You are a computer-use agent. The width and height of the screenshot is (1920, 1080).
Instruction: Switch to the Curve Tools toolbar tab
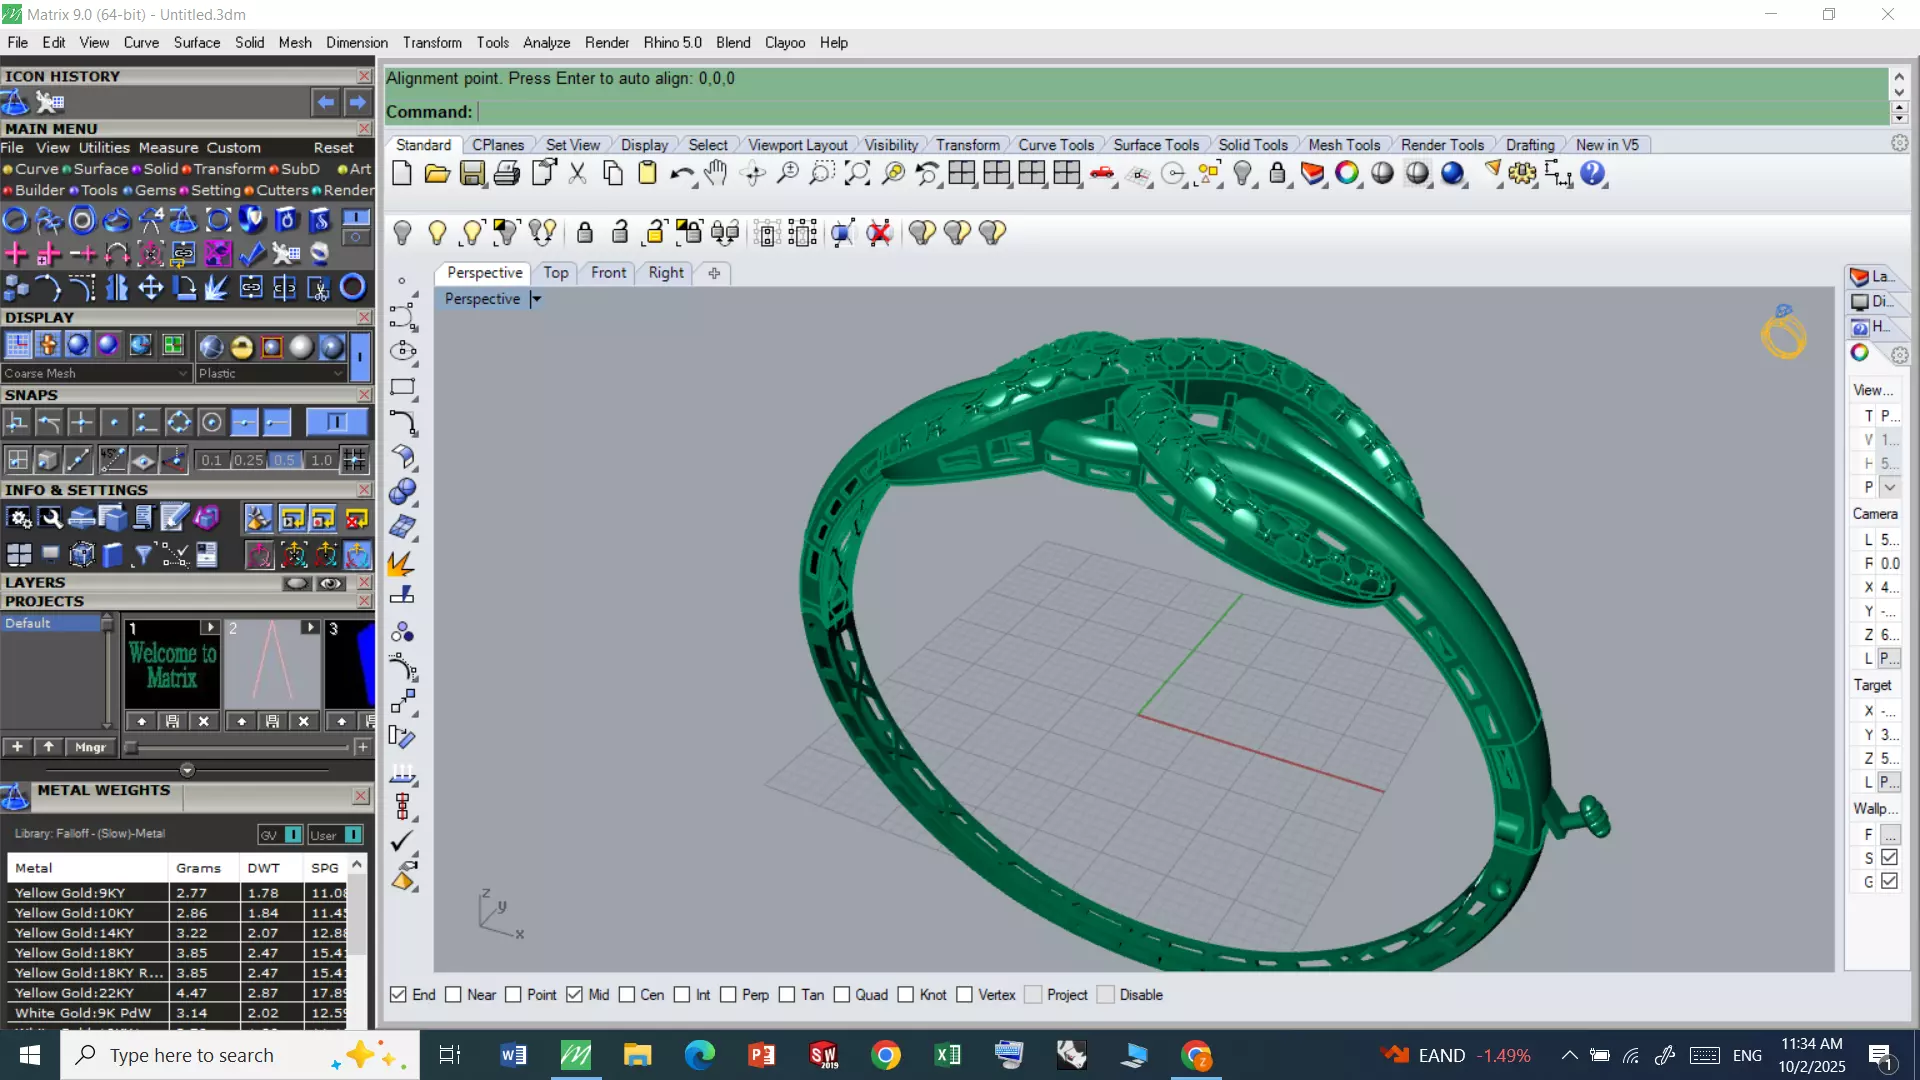click(x=1056, y=145)
